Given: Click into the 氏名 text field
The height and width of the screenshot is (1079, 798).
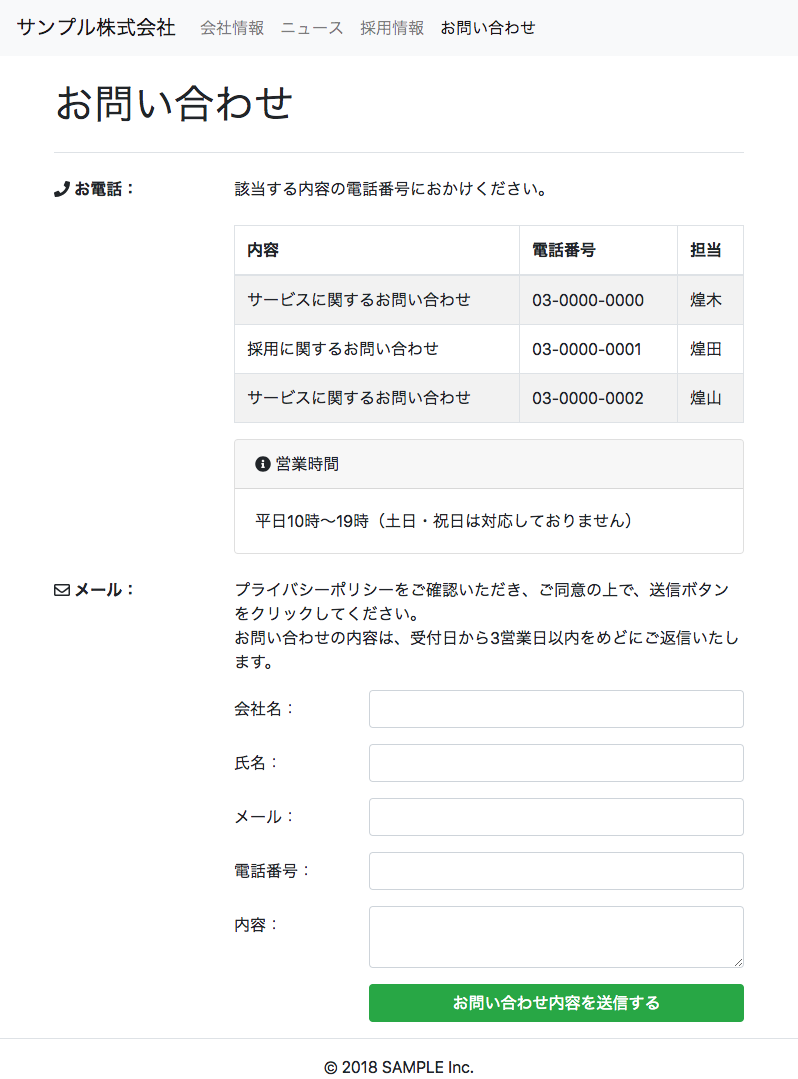Looking at the screenshot, I should point(556,763).
